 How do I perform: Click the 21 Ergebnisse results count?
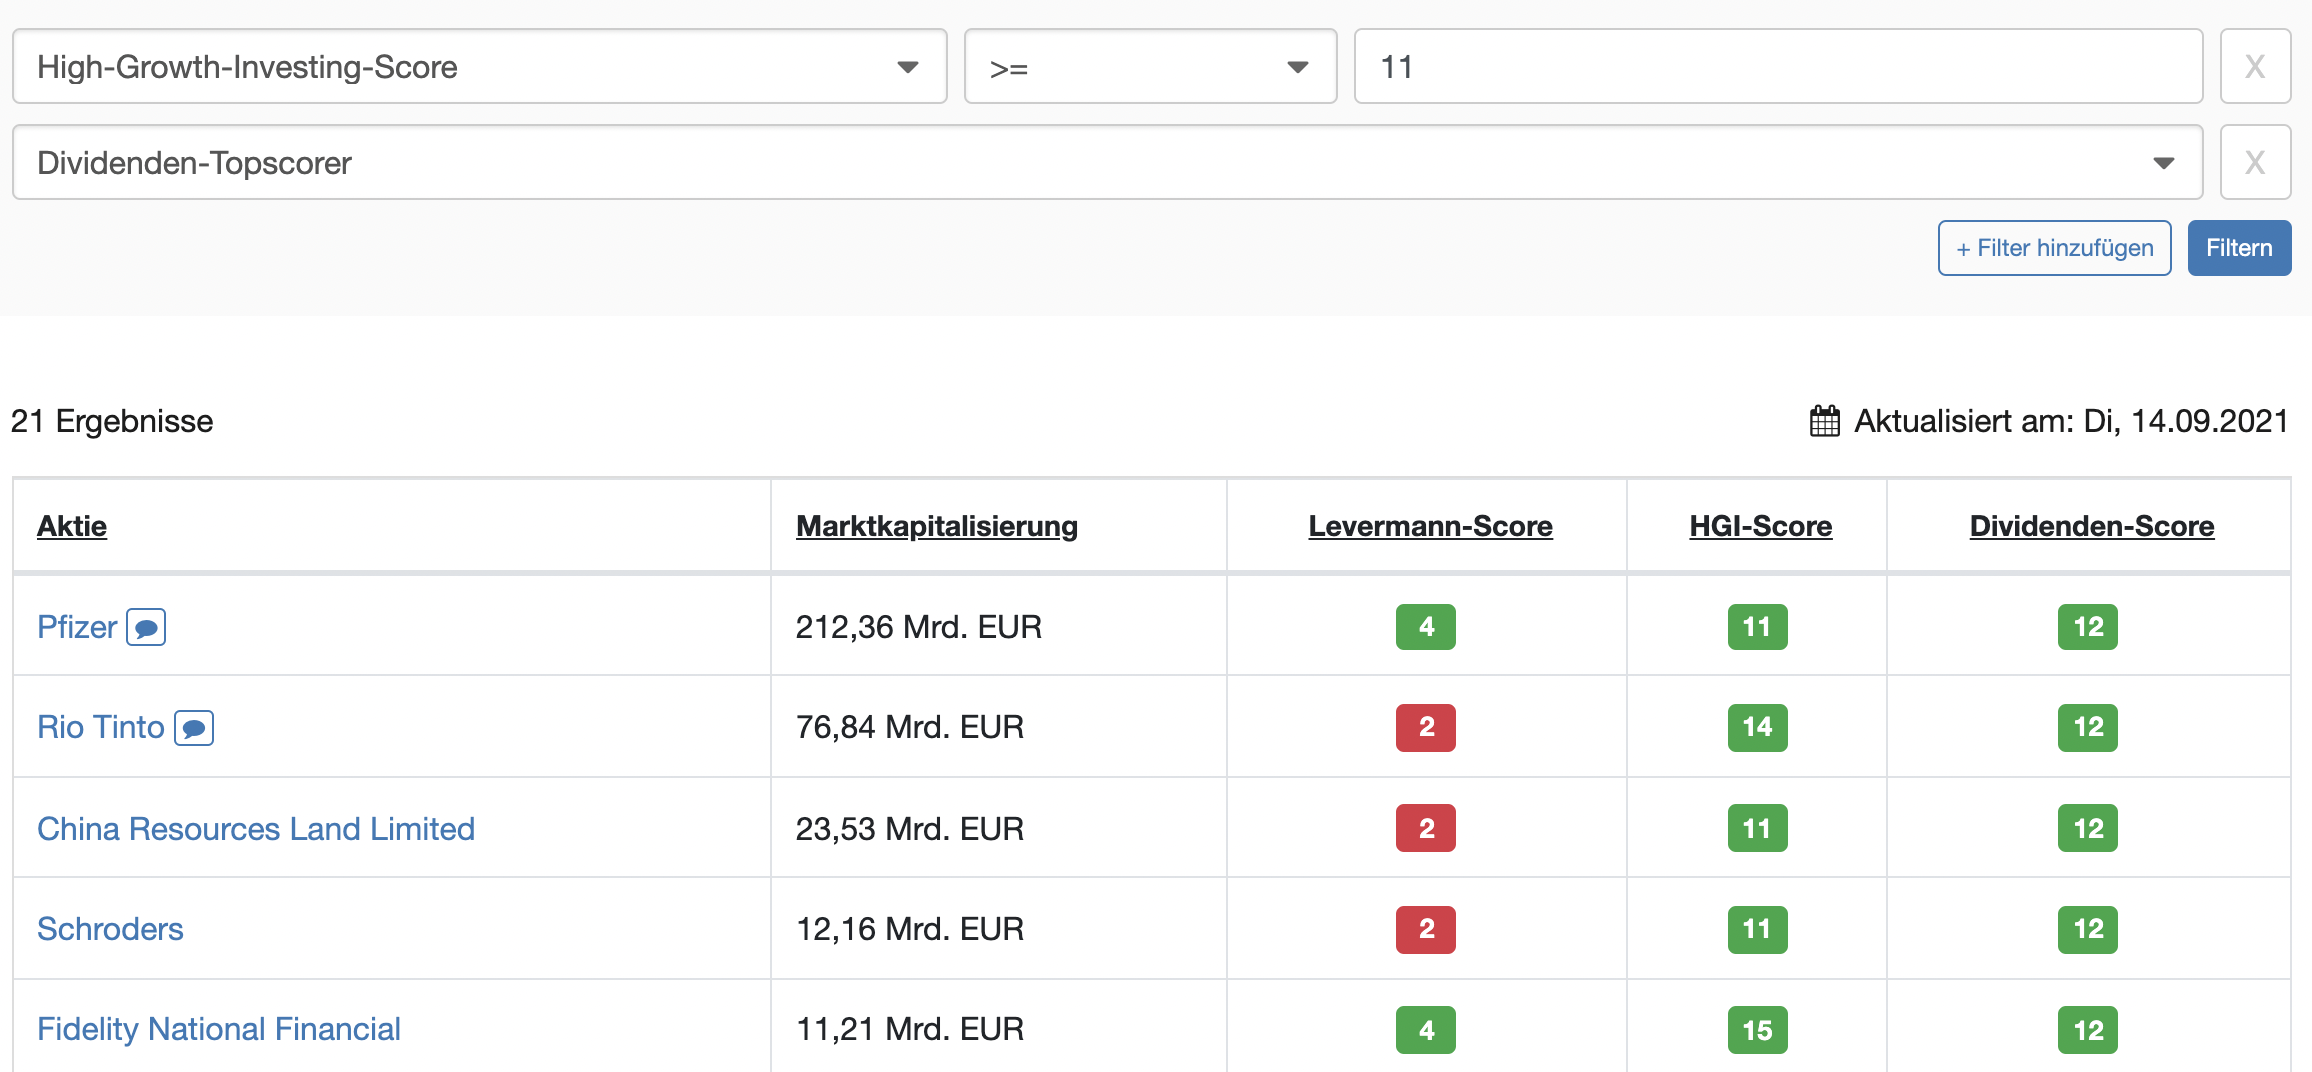112,421
